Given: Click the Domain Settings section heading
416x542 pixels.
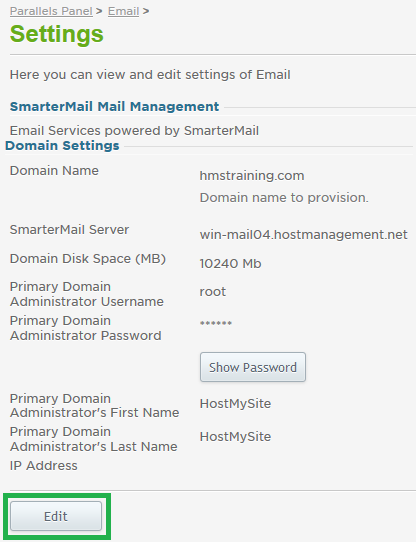Looking at the screenshot, I should click(62, 146).
